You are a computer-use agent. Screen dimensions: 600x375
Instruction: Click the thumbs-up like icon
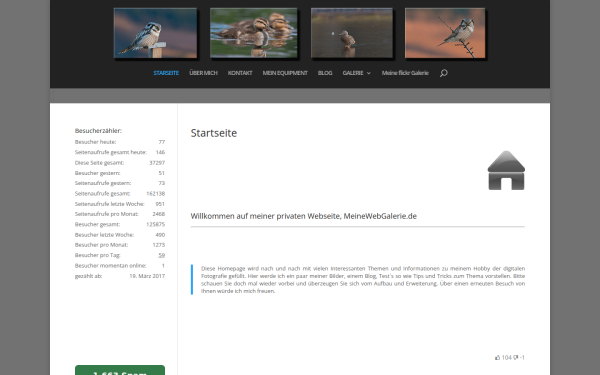pyautogui.click(x=497, y=358)
